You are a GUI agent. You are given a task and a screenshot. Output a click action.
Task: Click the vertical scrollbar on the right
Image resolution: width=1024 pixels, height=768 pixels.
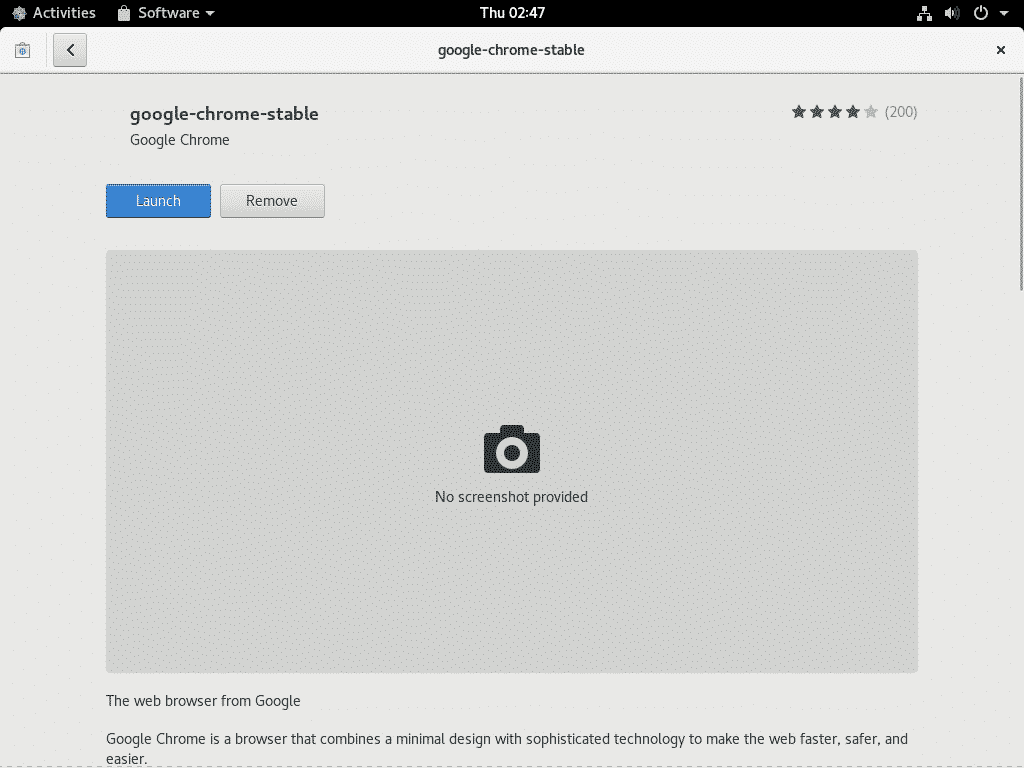tap(1021, 184)
